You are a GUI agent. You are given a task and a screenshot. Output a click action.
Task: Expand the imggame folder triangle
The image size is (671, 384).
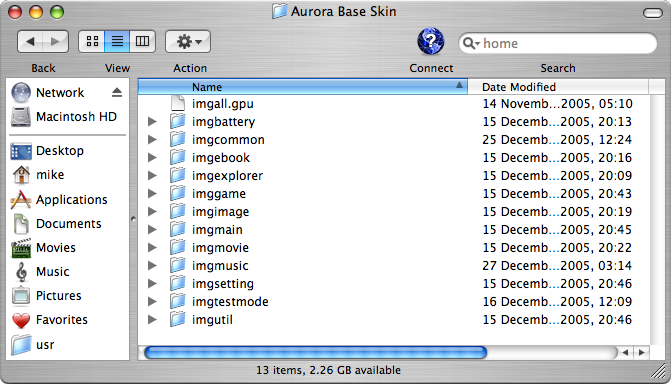click(152, 193)
